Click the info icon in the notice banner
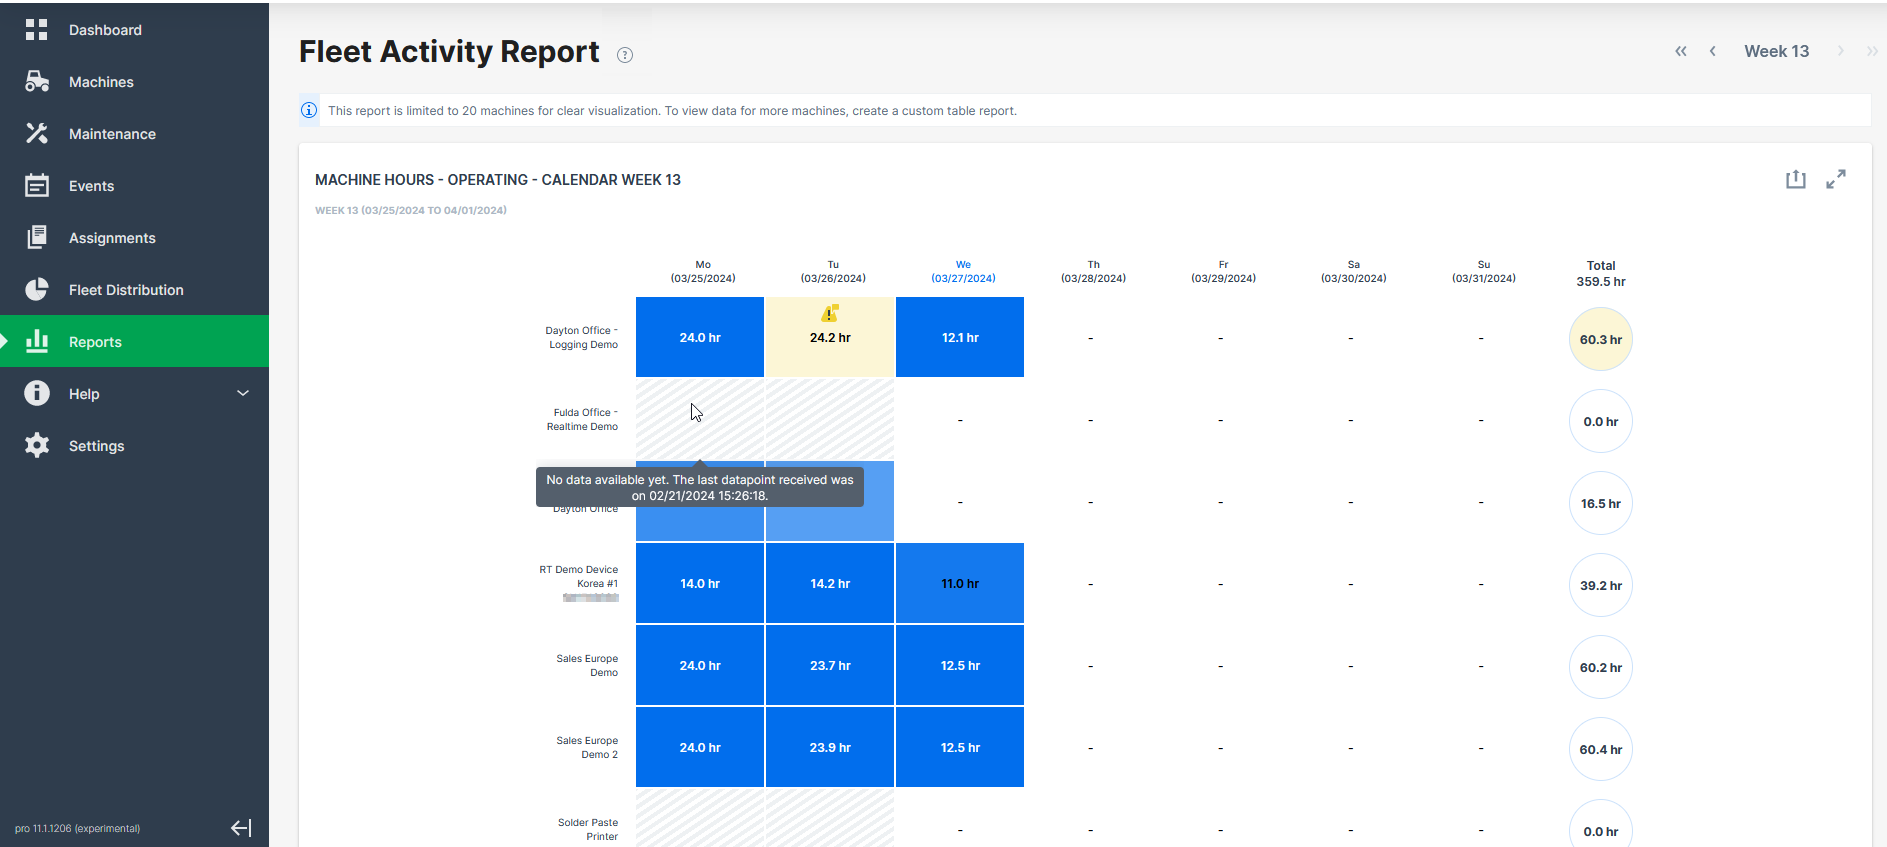This screenshot has width=1887, height=847. coord(309,110)
